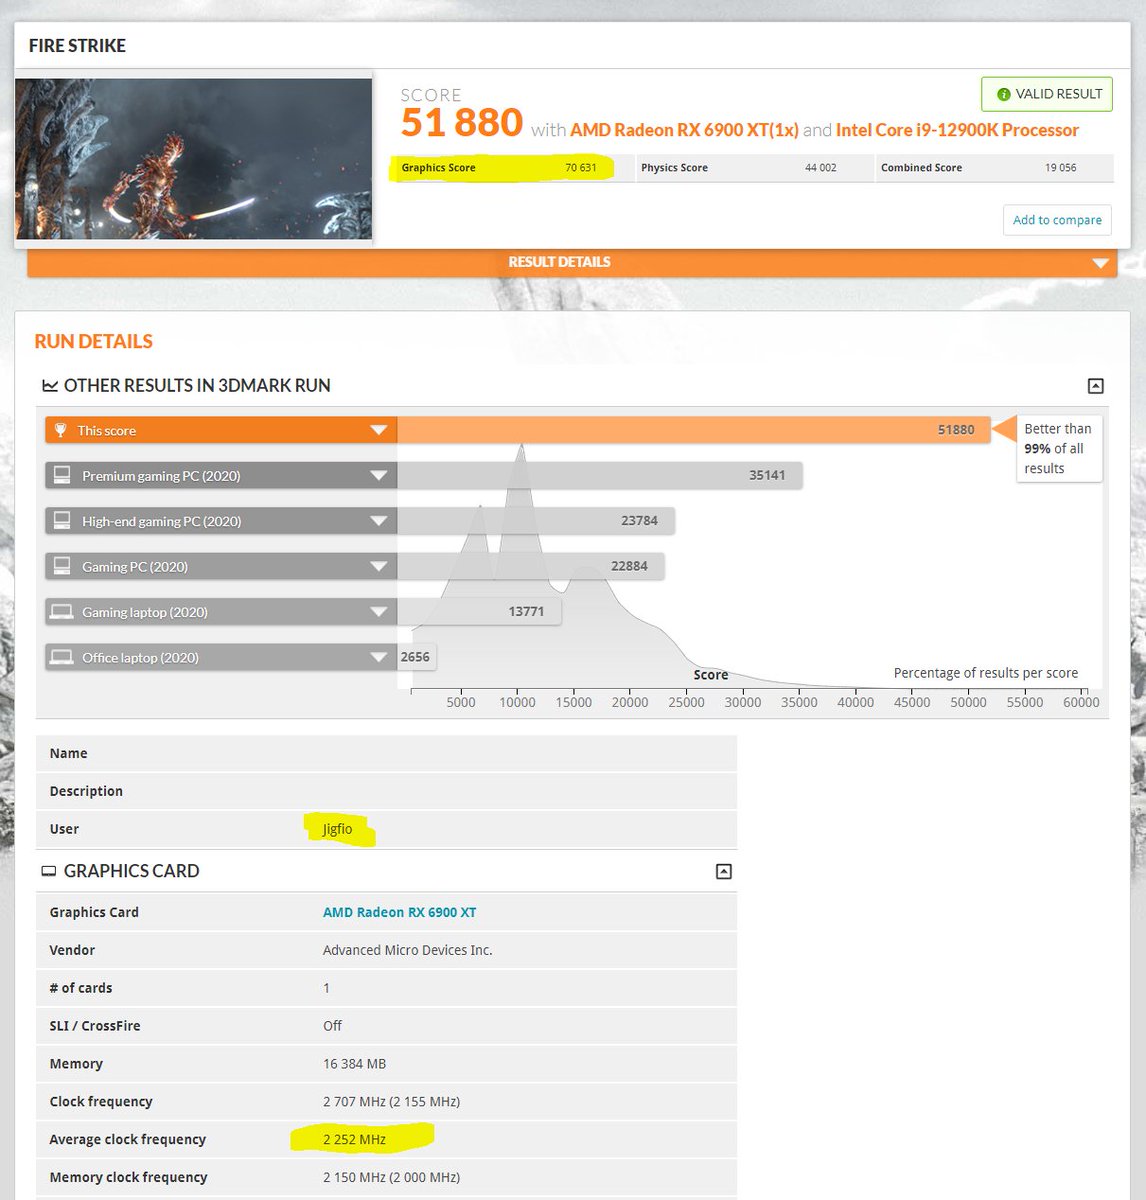
Task: Click the Average clock frequency value 2 252 MHz
Action: 354,1139
